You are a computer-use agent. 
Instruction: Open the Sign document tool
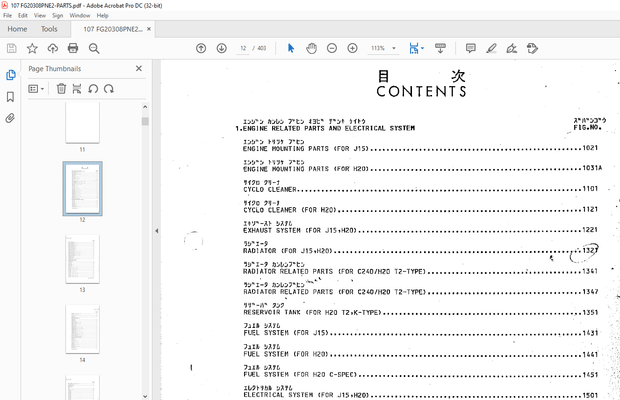(512, 48)
